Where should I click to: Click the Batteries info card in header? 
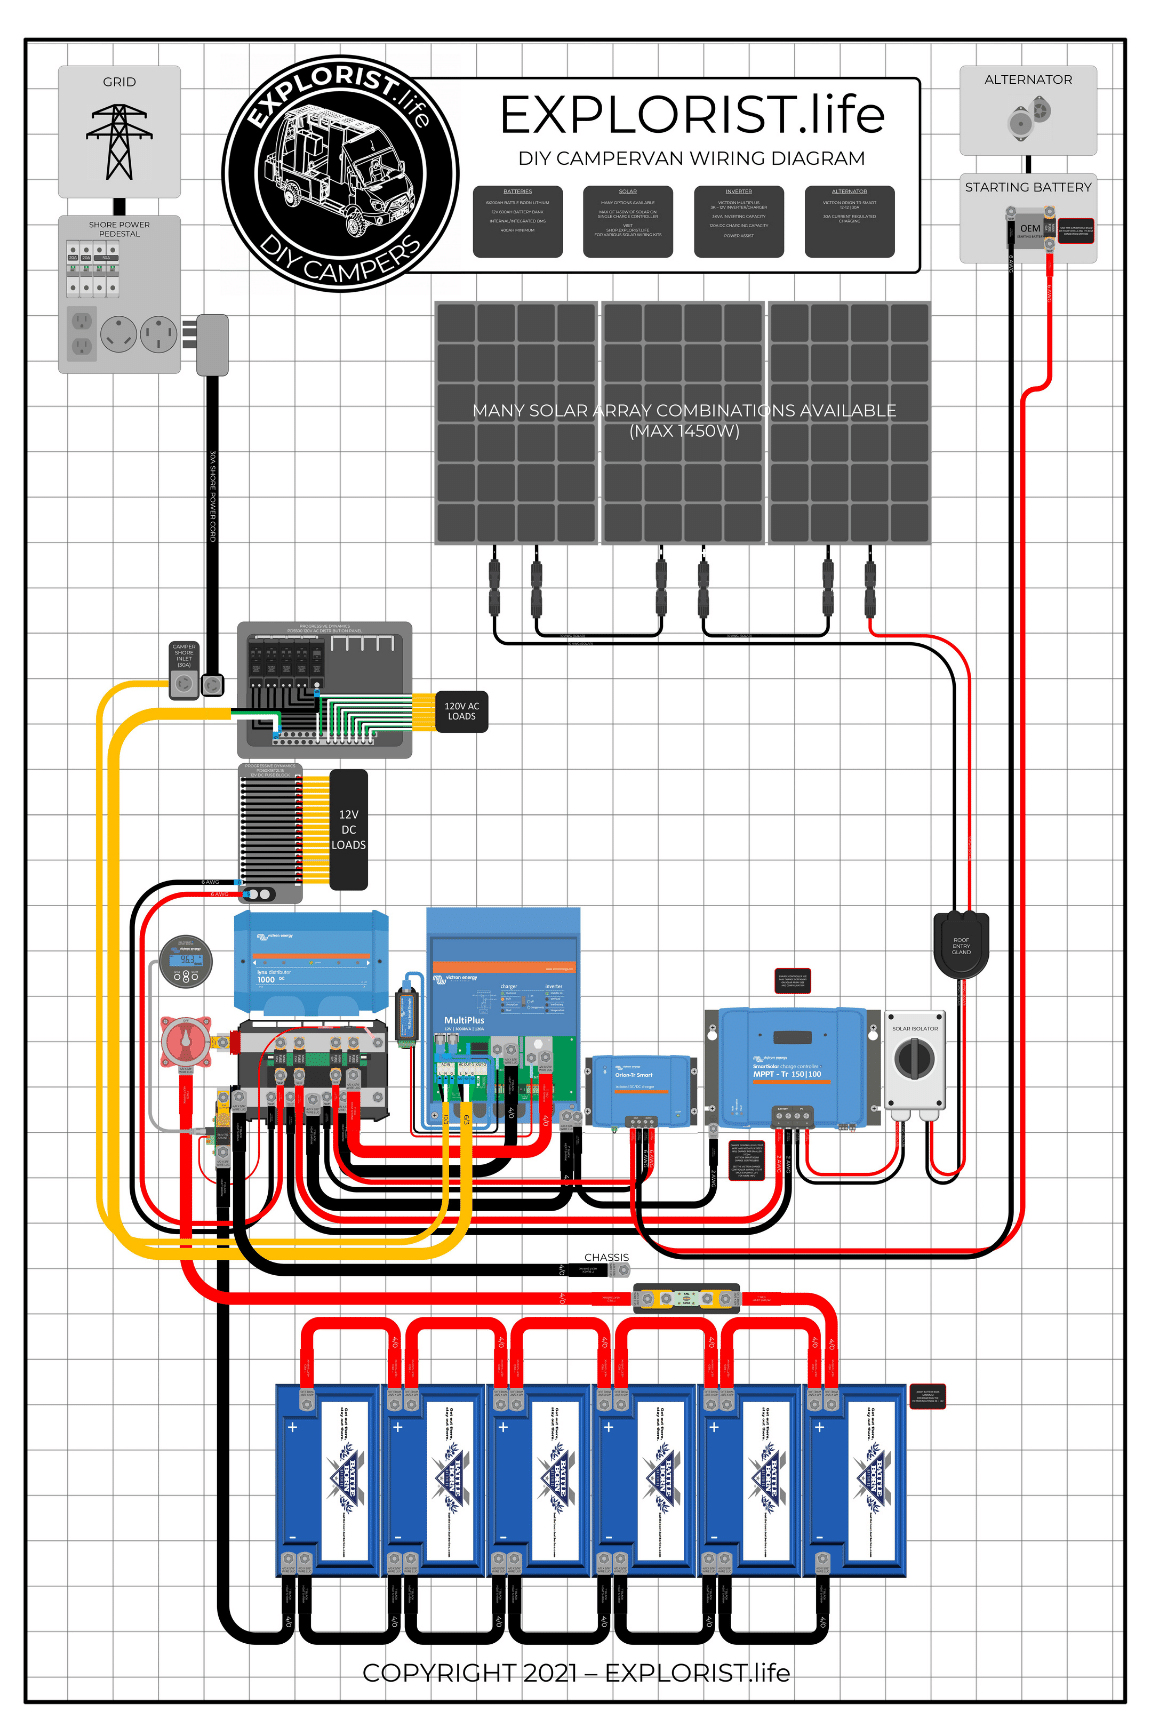pos(517,221)
